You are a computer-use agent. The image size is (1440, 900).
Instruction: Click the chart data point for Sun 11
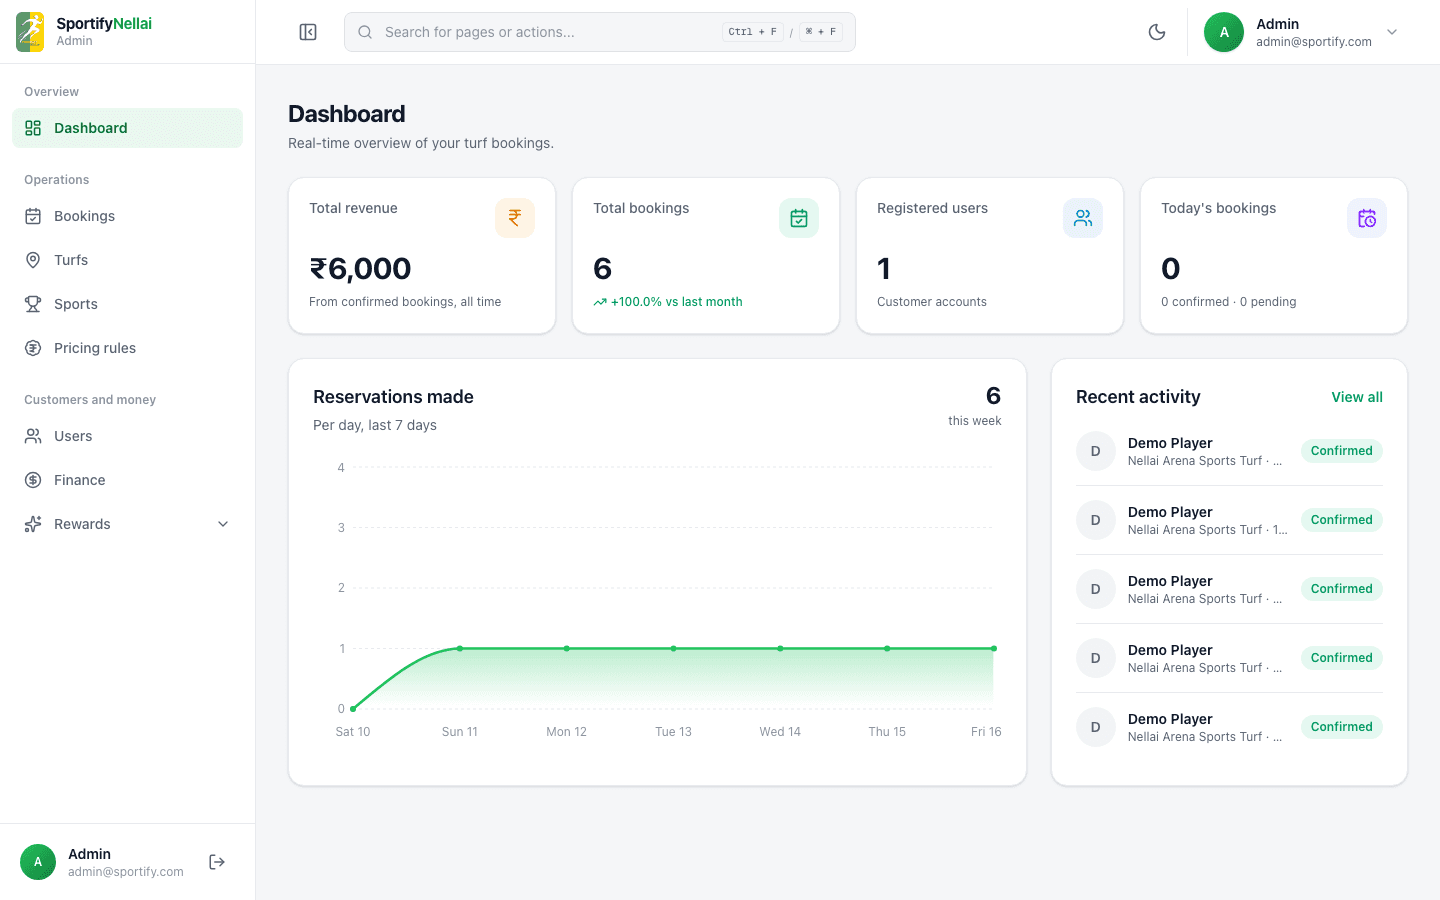460,648
